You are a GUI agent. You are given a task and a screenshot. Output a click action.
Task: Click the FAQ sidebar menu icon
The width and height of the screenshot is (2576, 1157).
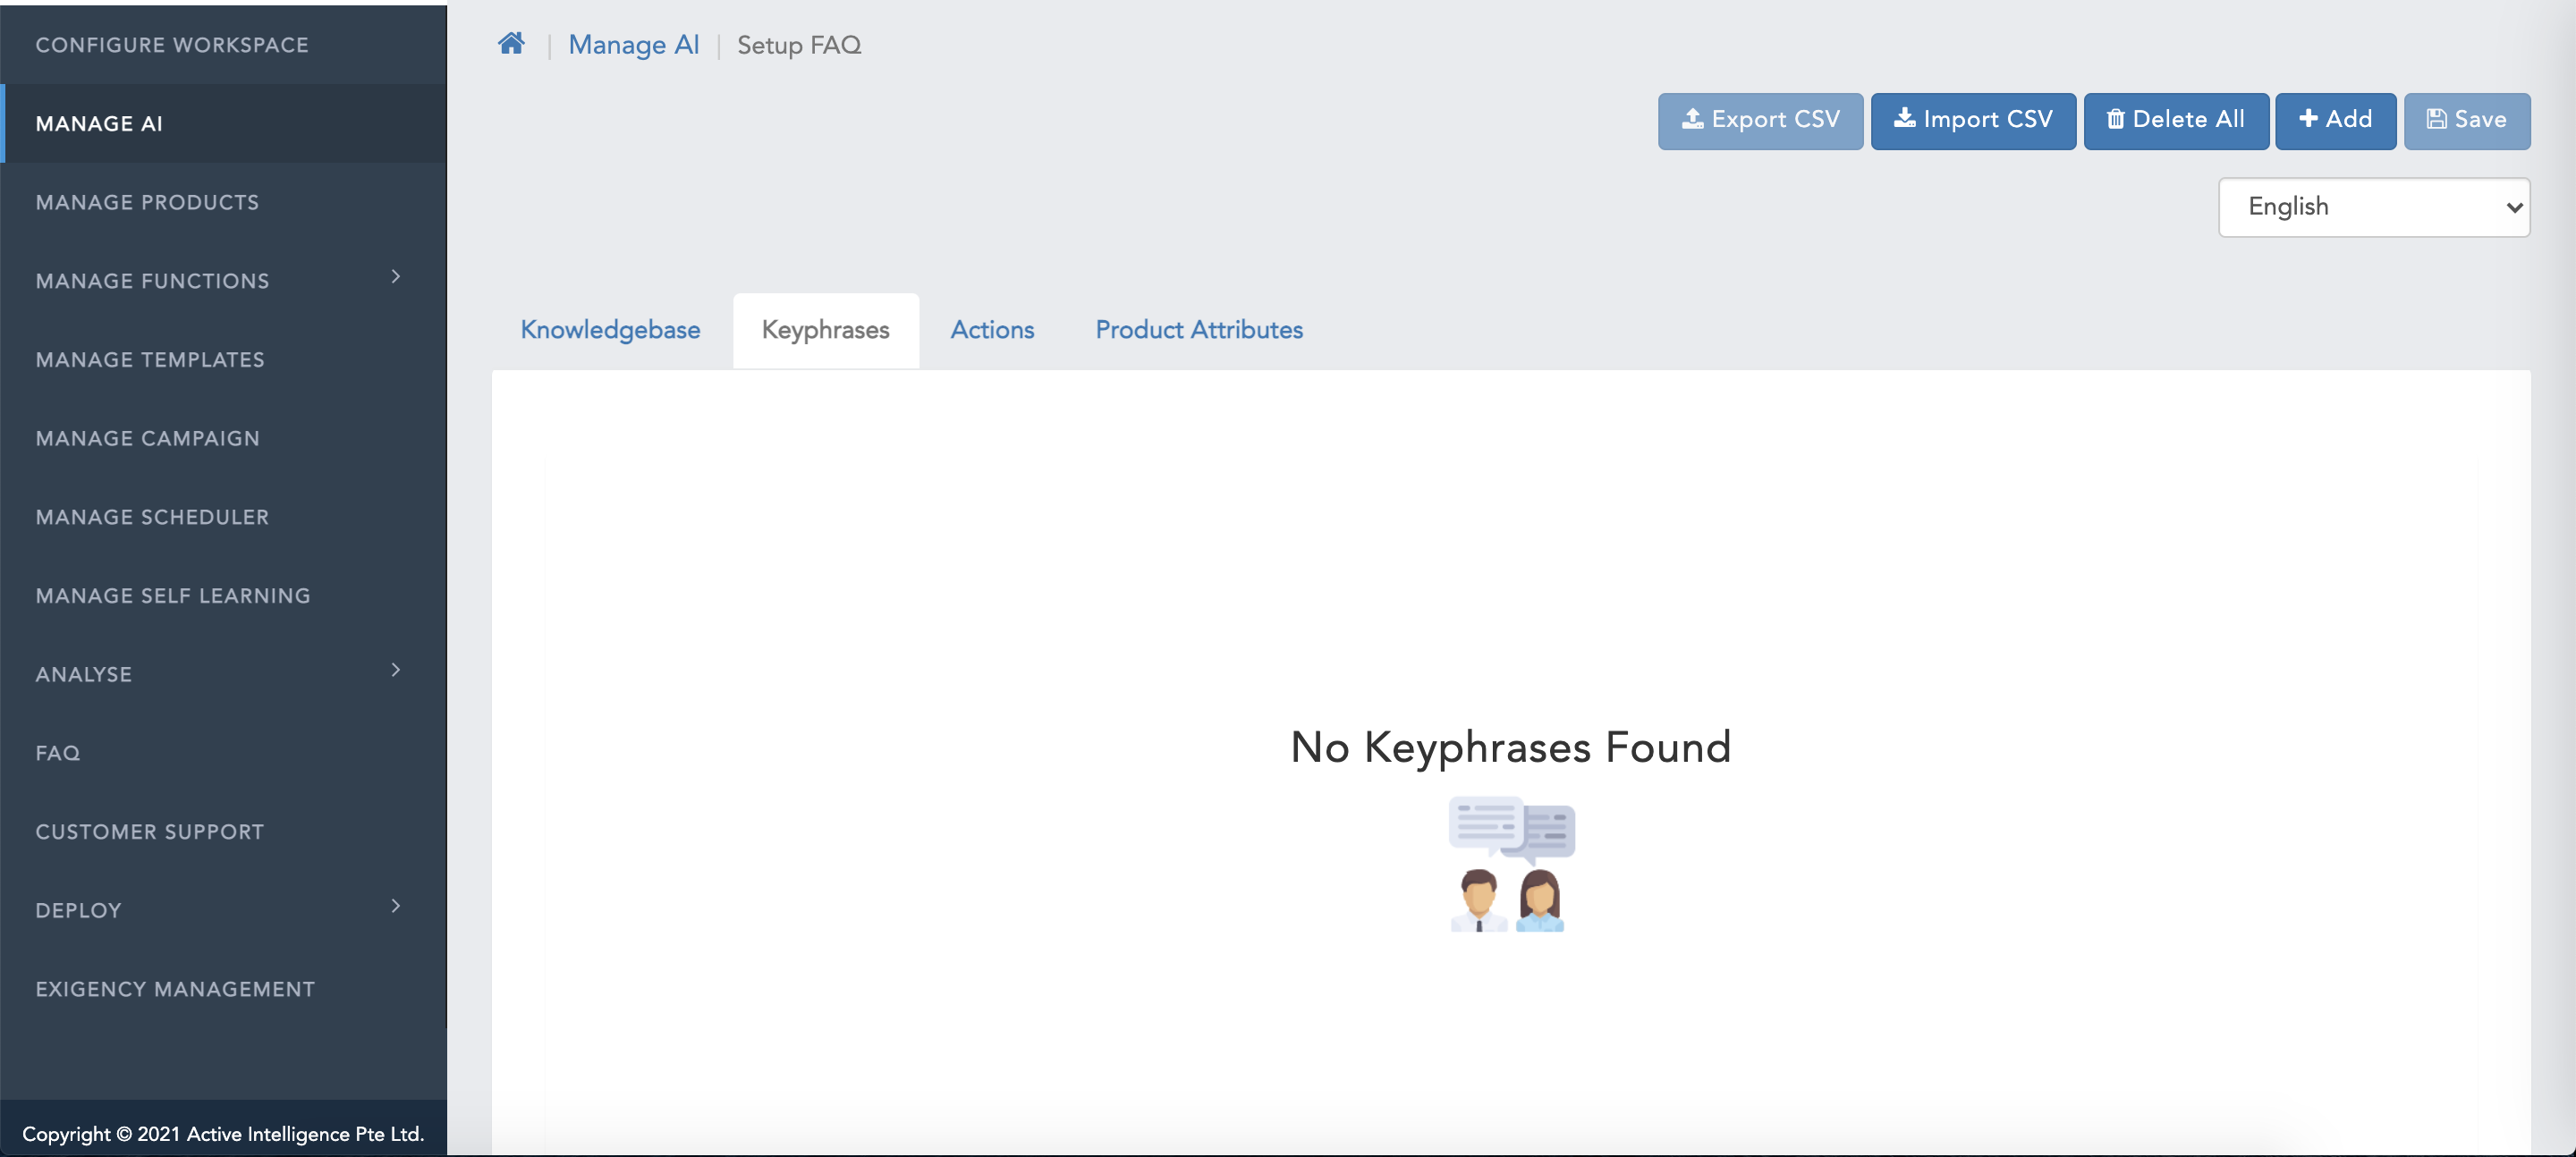57,752
